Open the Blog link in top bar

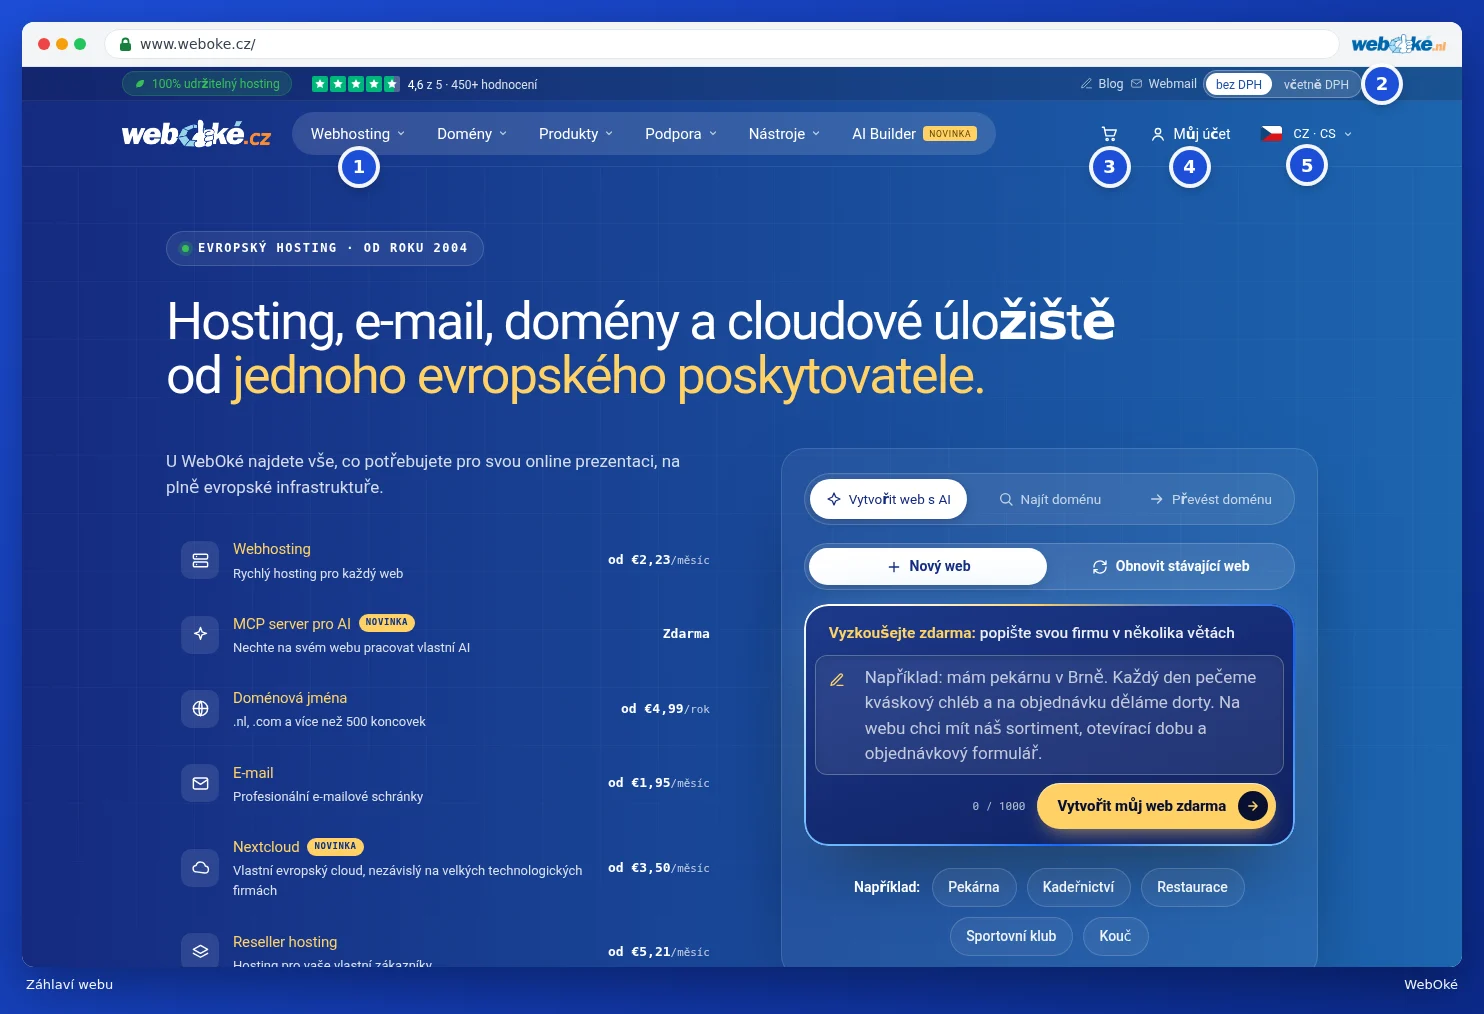coord(1102,84)
